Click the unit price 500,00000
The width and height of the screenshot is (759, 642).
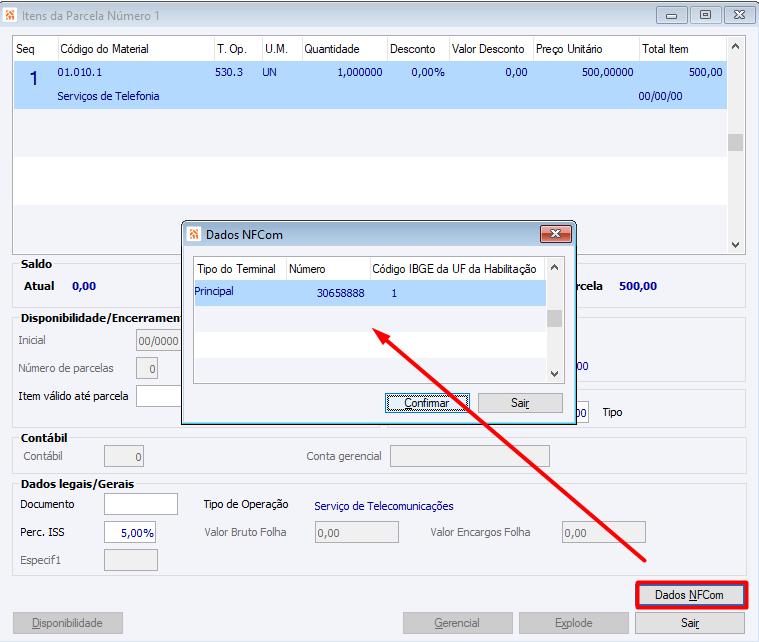[607, 73]
